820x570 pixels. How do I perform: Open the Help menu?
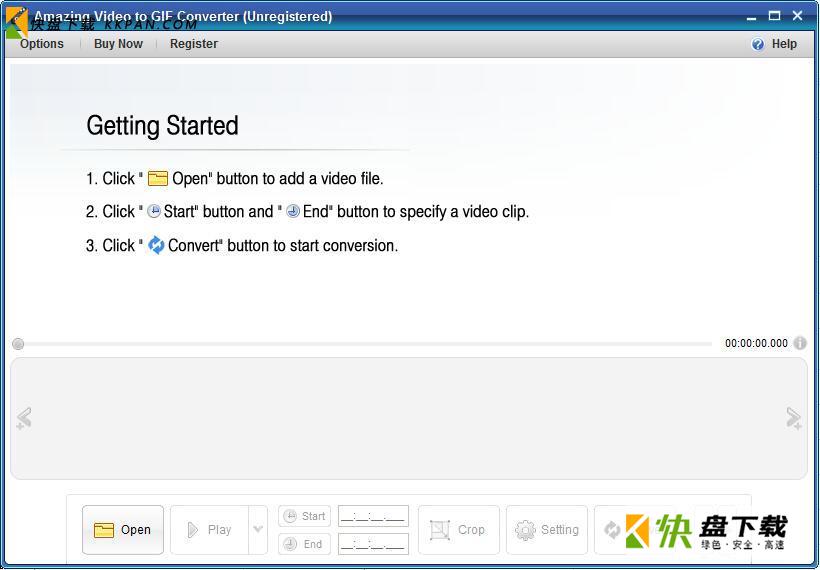point(784,44)
